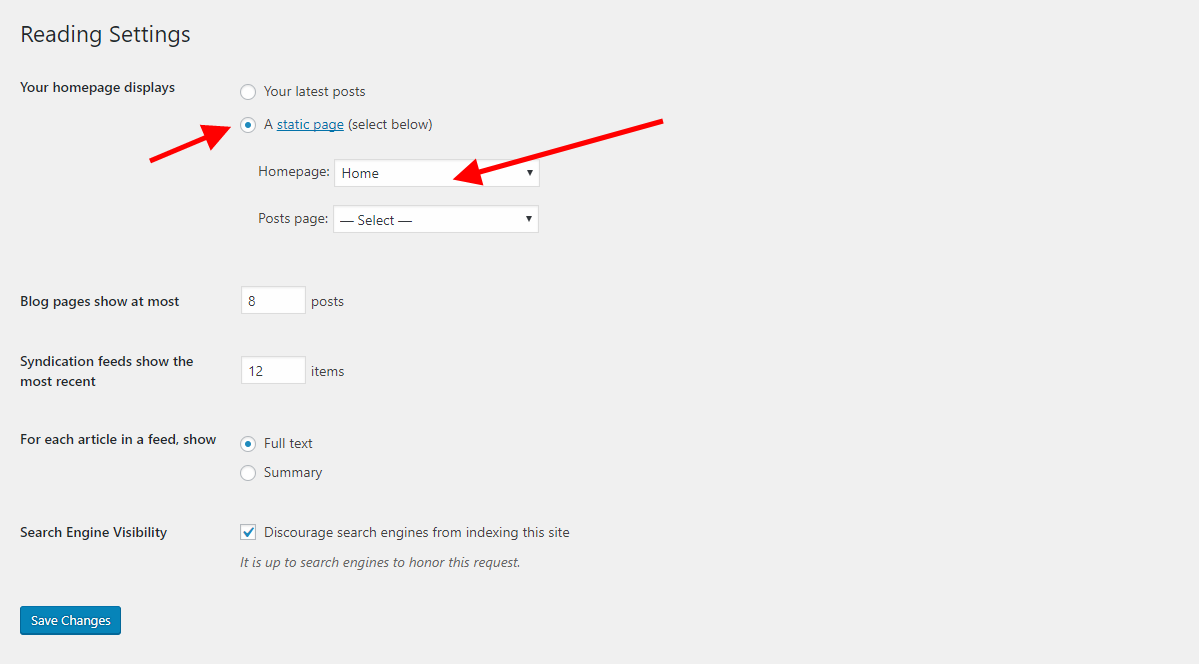Click the "Search Engine Visibility" row label

(93, 533)
